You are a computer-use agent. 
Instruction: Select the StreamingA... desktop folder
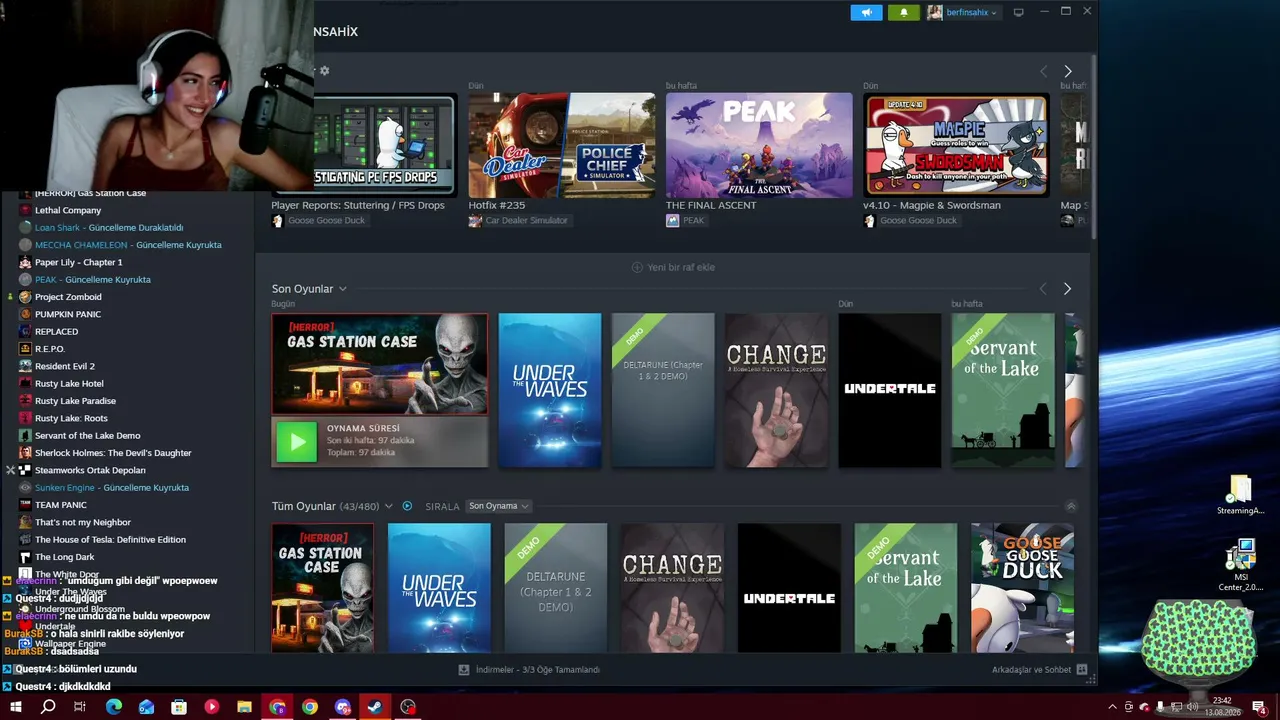click(x=1240, y=495)
